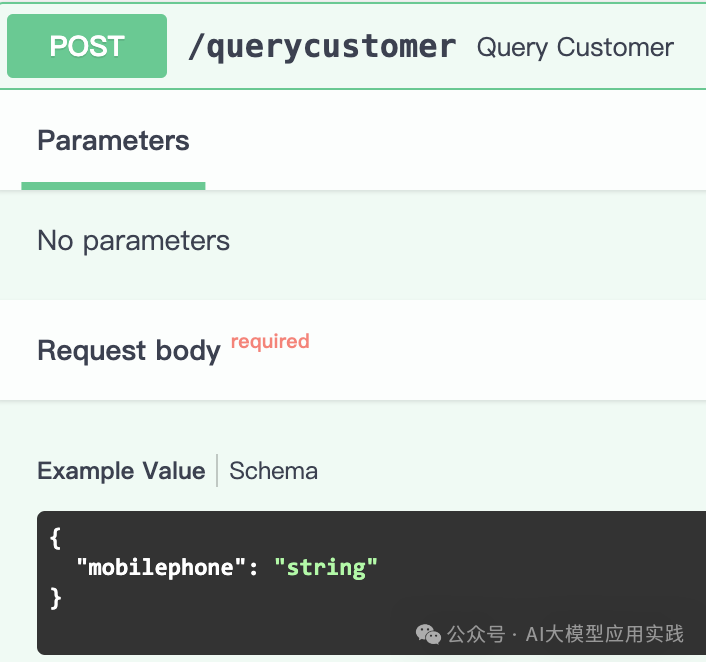Click the WeChat logo watermark icon
The width and height of the screenshot is (706, 662).
(x=428, y=634)
